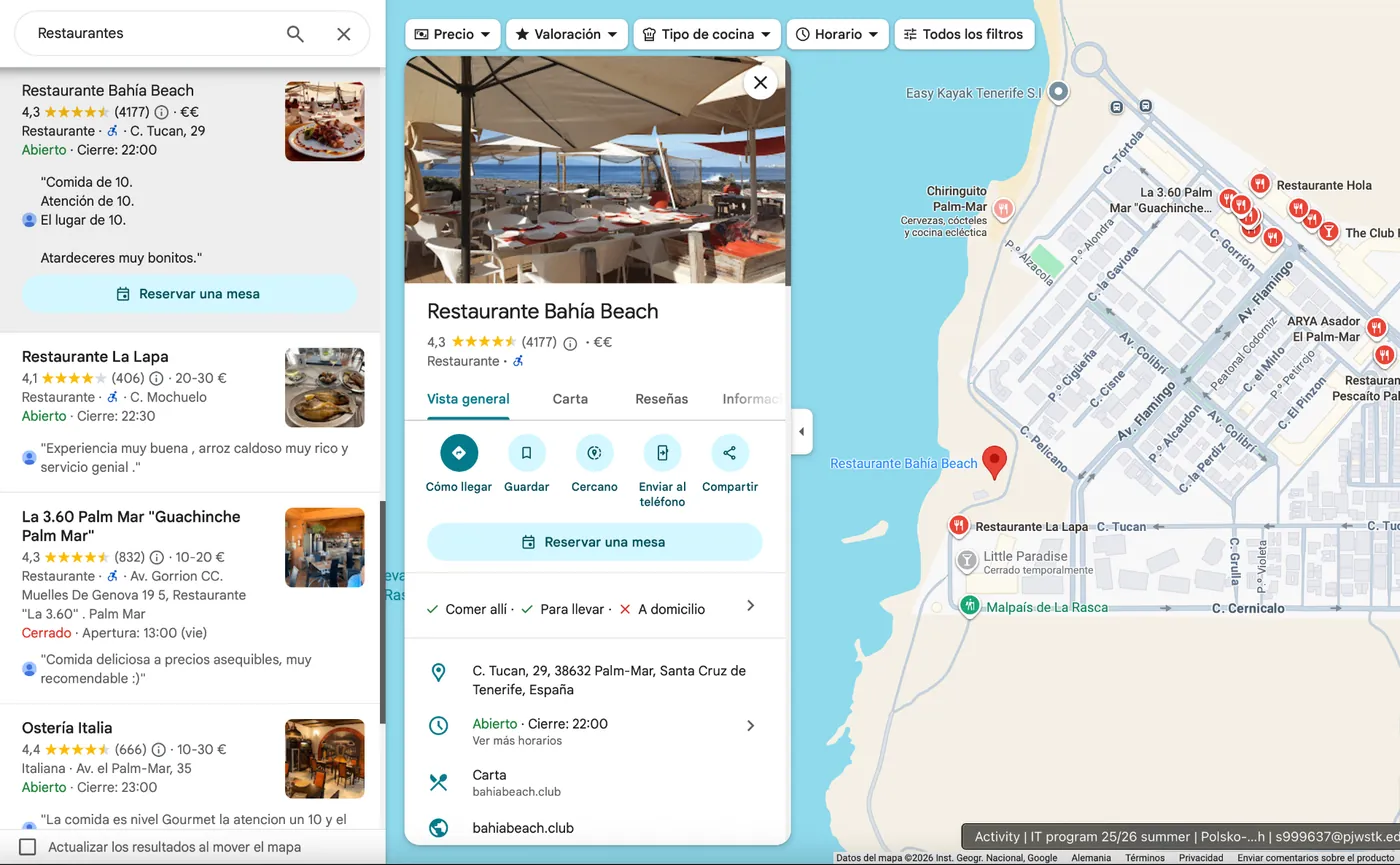Screen dimensions: 1400x865
Task: Open Restaurante La Lapa result thumbnail
Action: [x=325, y=388]
